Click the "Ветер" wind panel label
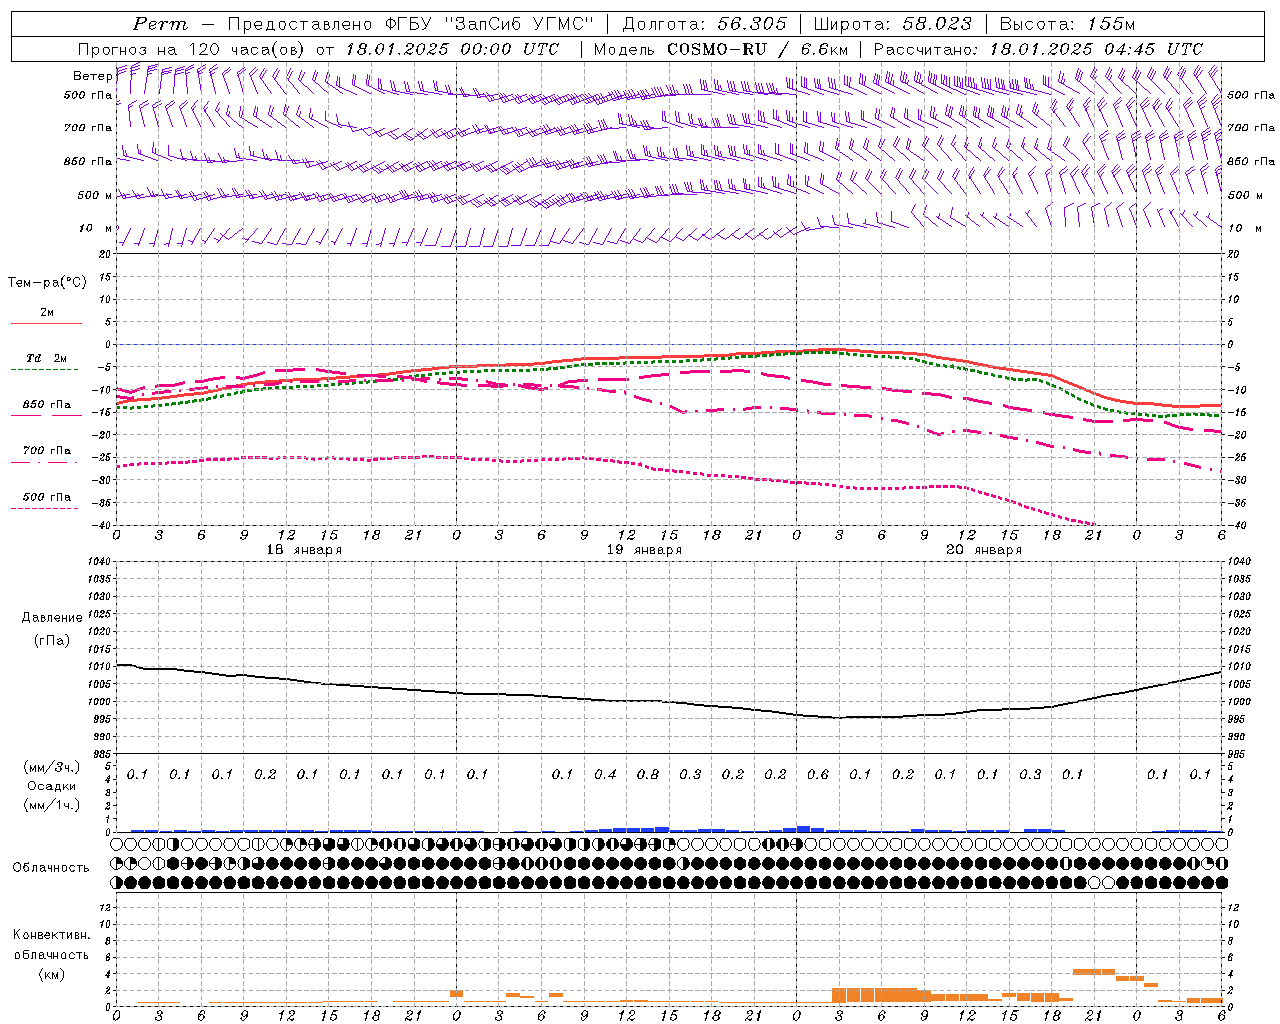Image resolution: width=1280 pixels, height=1024 pixels. [92, 76]
